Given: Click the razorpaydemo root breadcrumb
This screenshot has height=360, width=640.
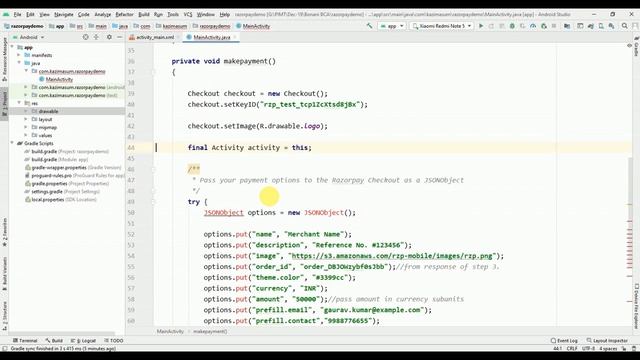Looking at the screenshot, I should (23, 26).
